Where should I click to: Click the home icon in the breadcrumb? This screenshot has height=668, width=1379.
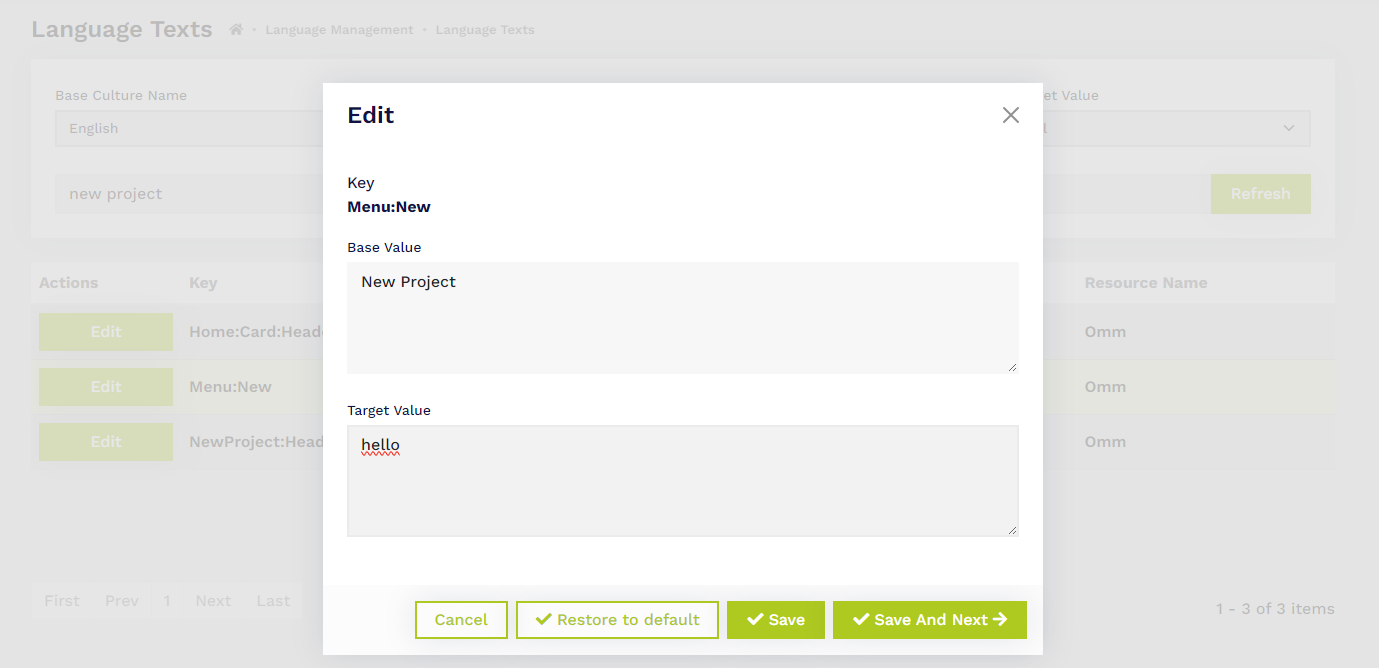[236, 30]
